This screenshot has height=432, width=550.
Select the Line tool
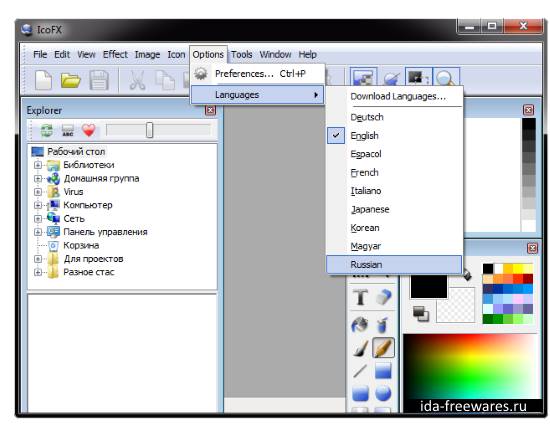coord(360,371)
